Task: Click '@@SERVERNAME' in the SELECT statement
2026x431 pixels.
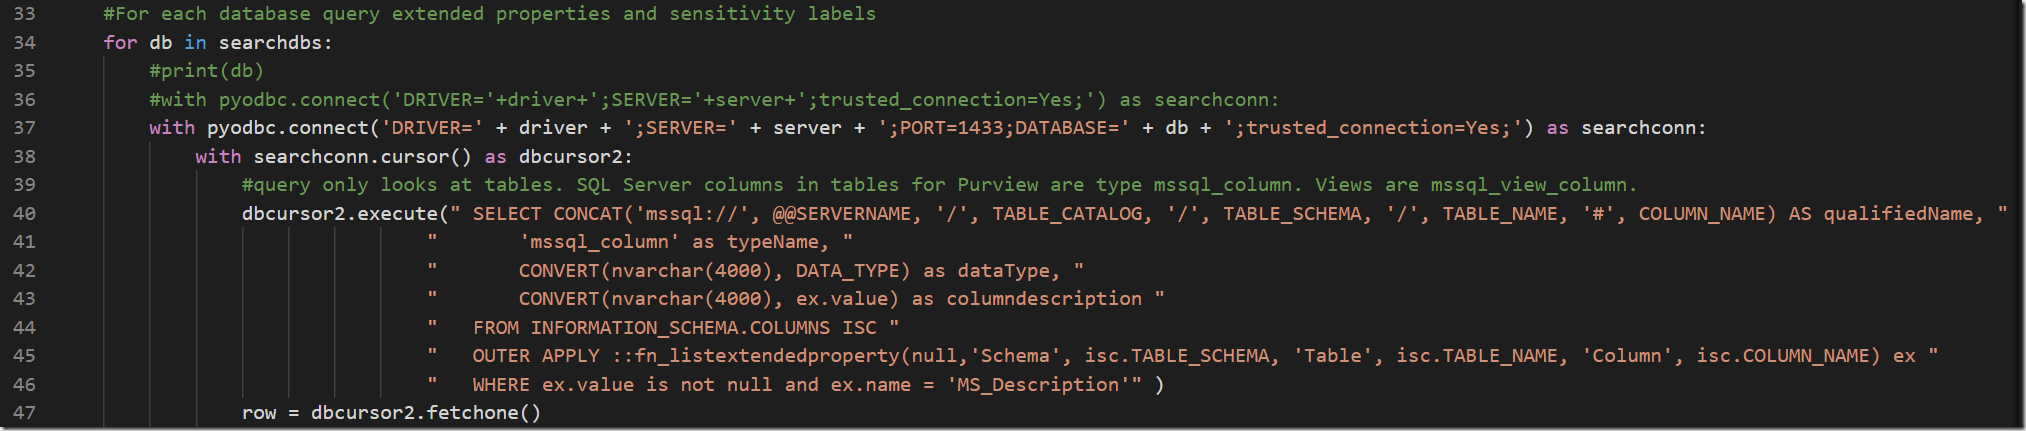Action: point(841,214)
